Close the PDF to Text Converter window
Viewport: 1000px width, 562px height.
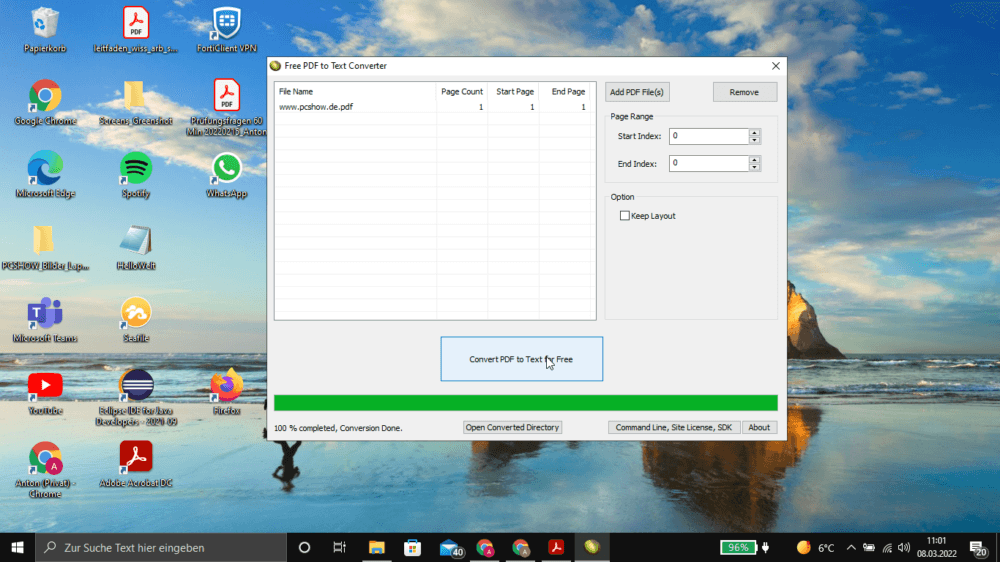(x=776, y=66)
